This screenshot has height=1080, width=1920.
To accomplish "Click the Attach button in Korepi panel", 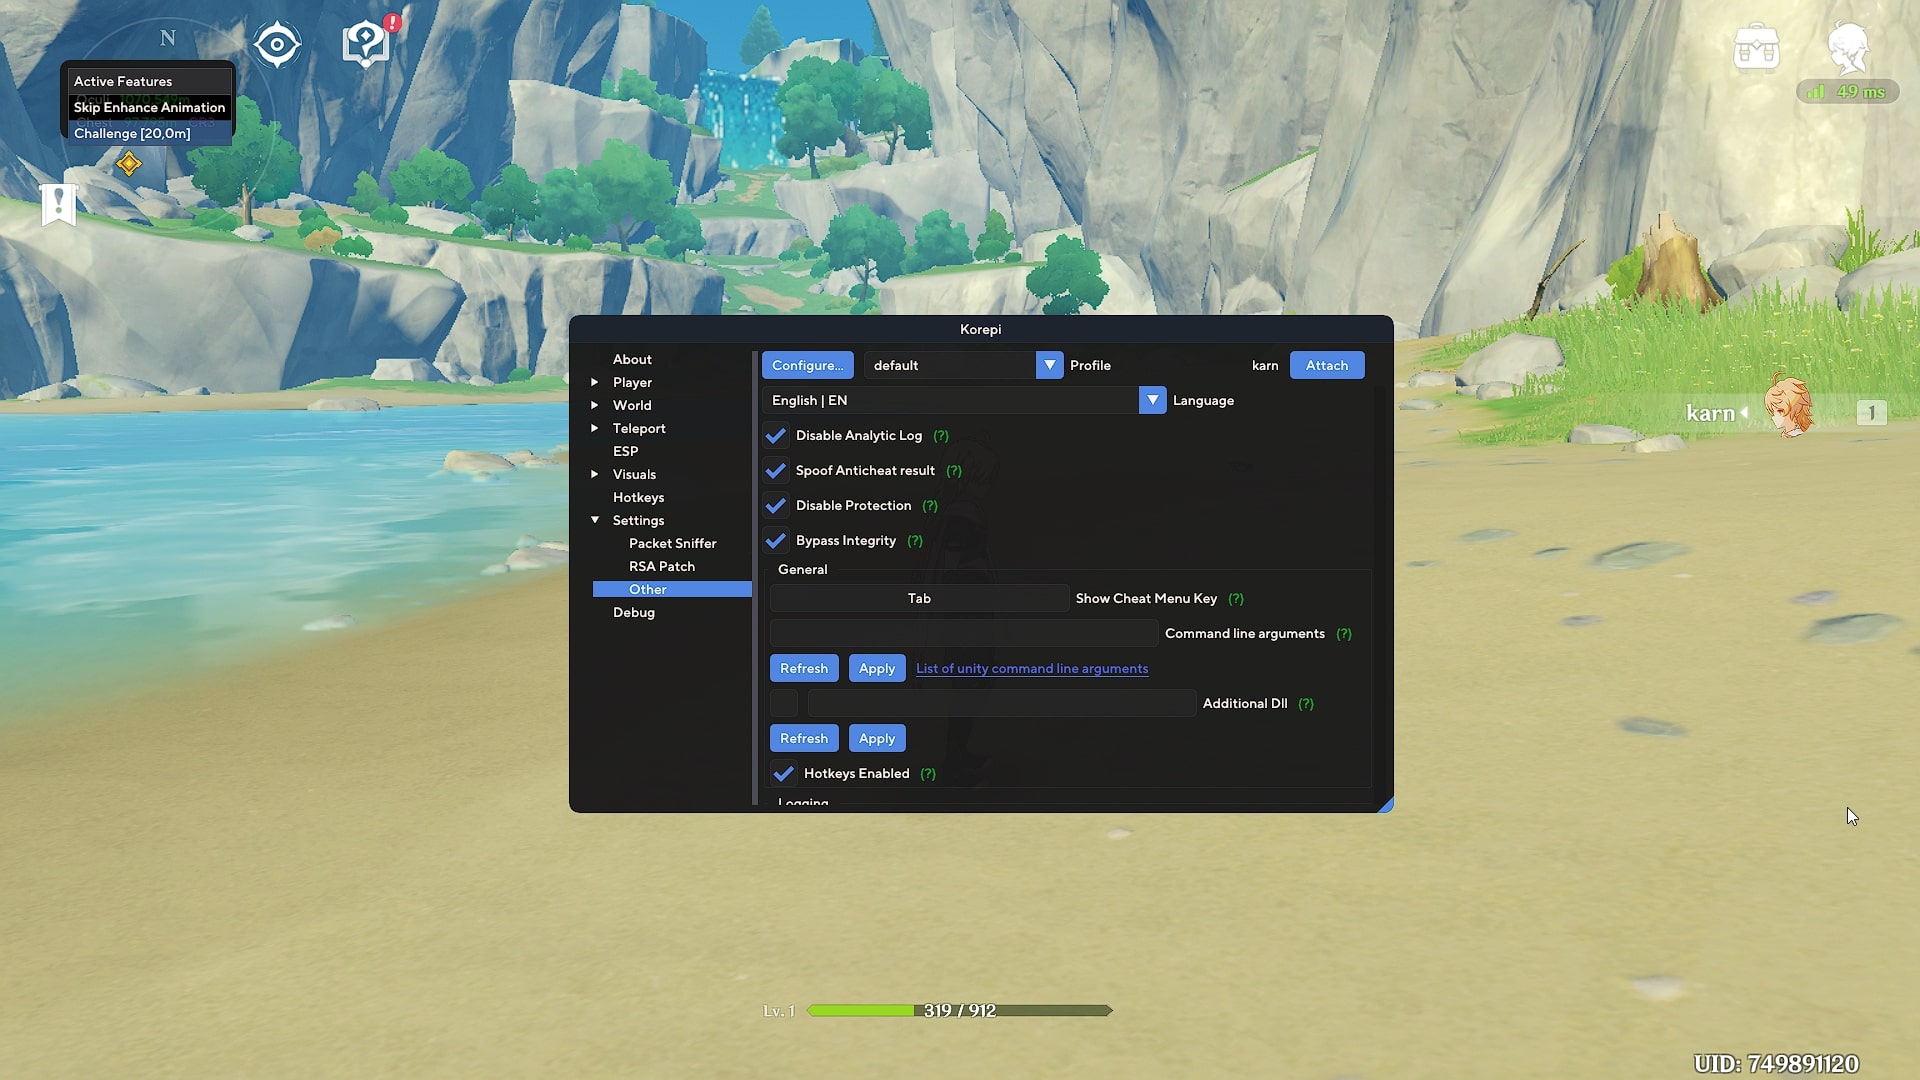I will tap(1327, 365).
